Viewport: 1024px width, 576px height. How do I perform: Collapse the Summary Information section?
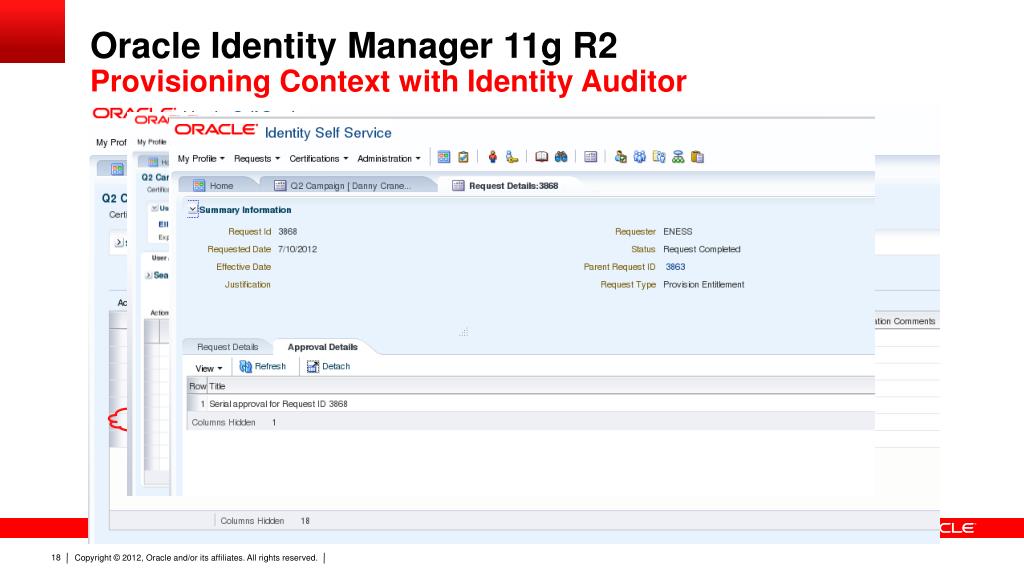point(193,209)
